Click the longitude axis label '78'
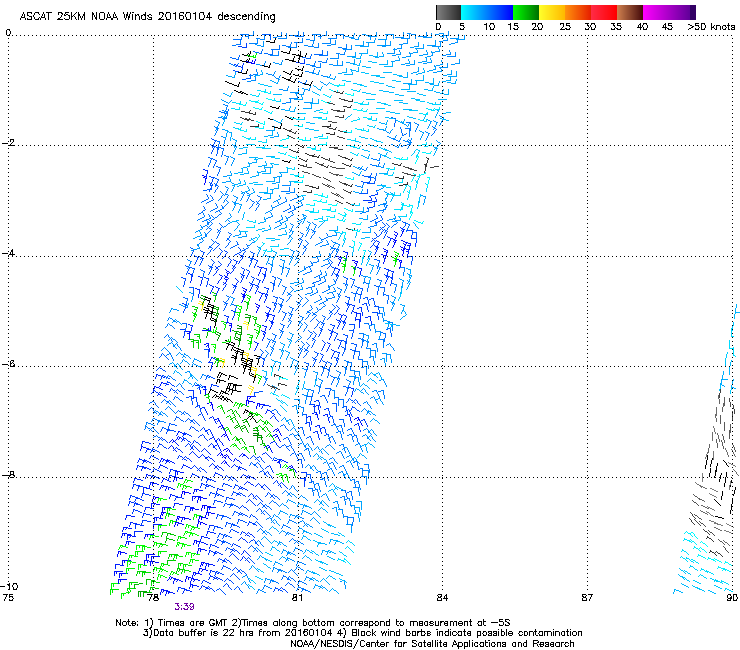This screenshot has width=740, height=650. point(152,598)
